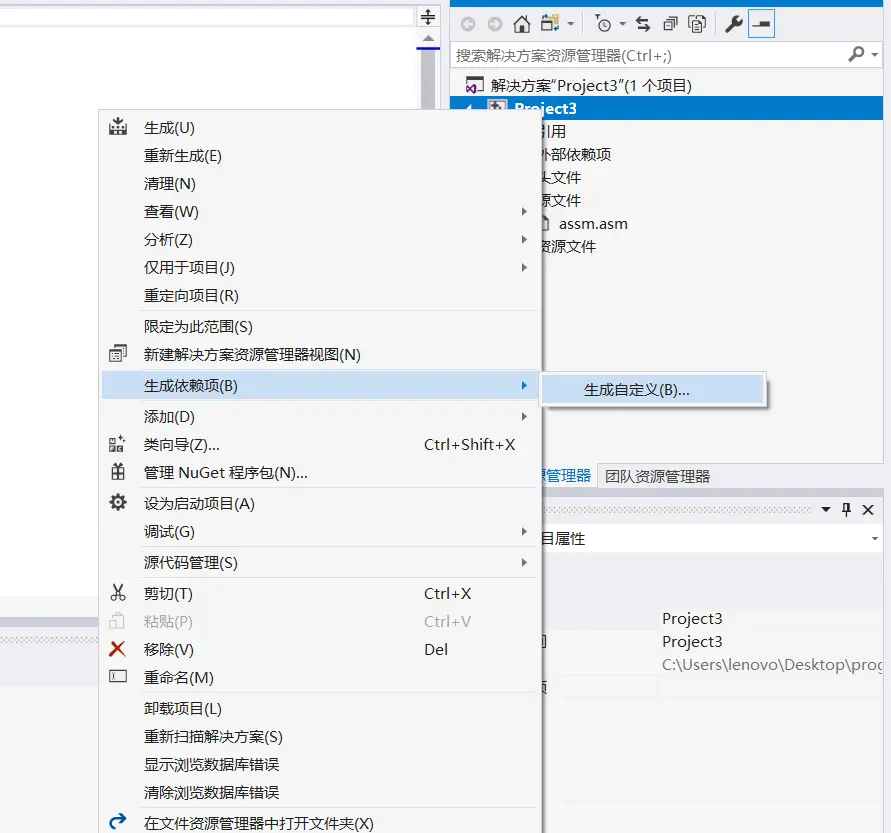Choose 生成(U) from the context menu

click(320, 128)
